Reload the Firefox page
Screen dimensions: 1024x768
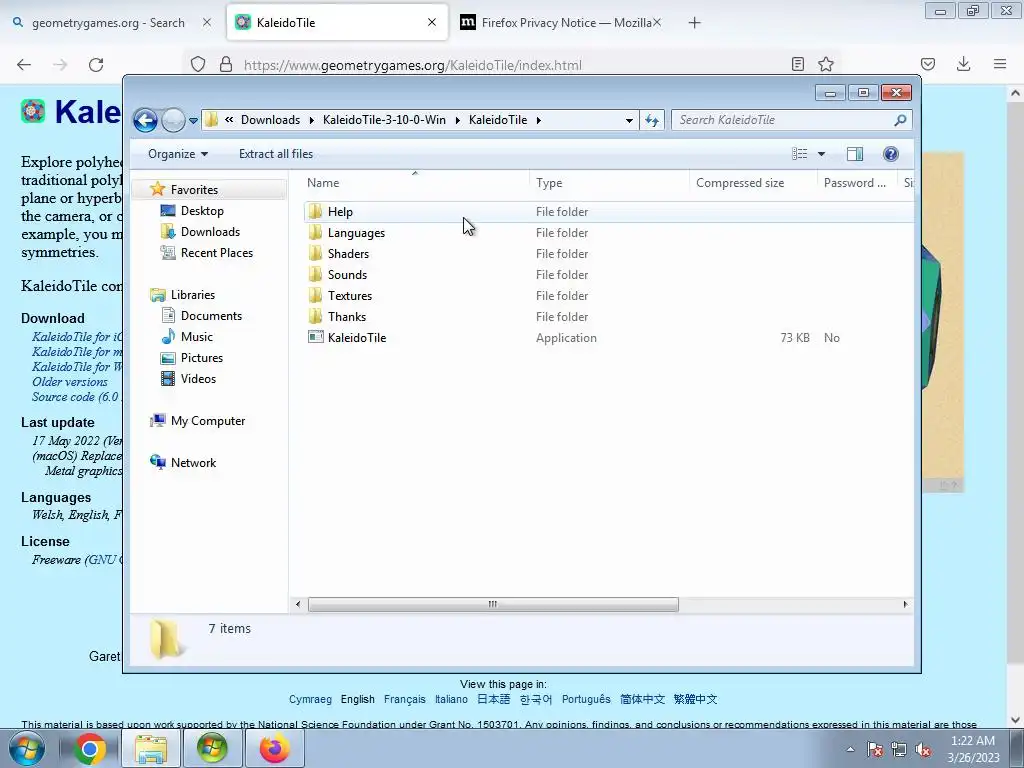click(x=96, y=65)
